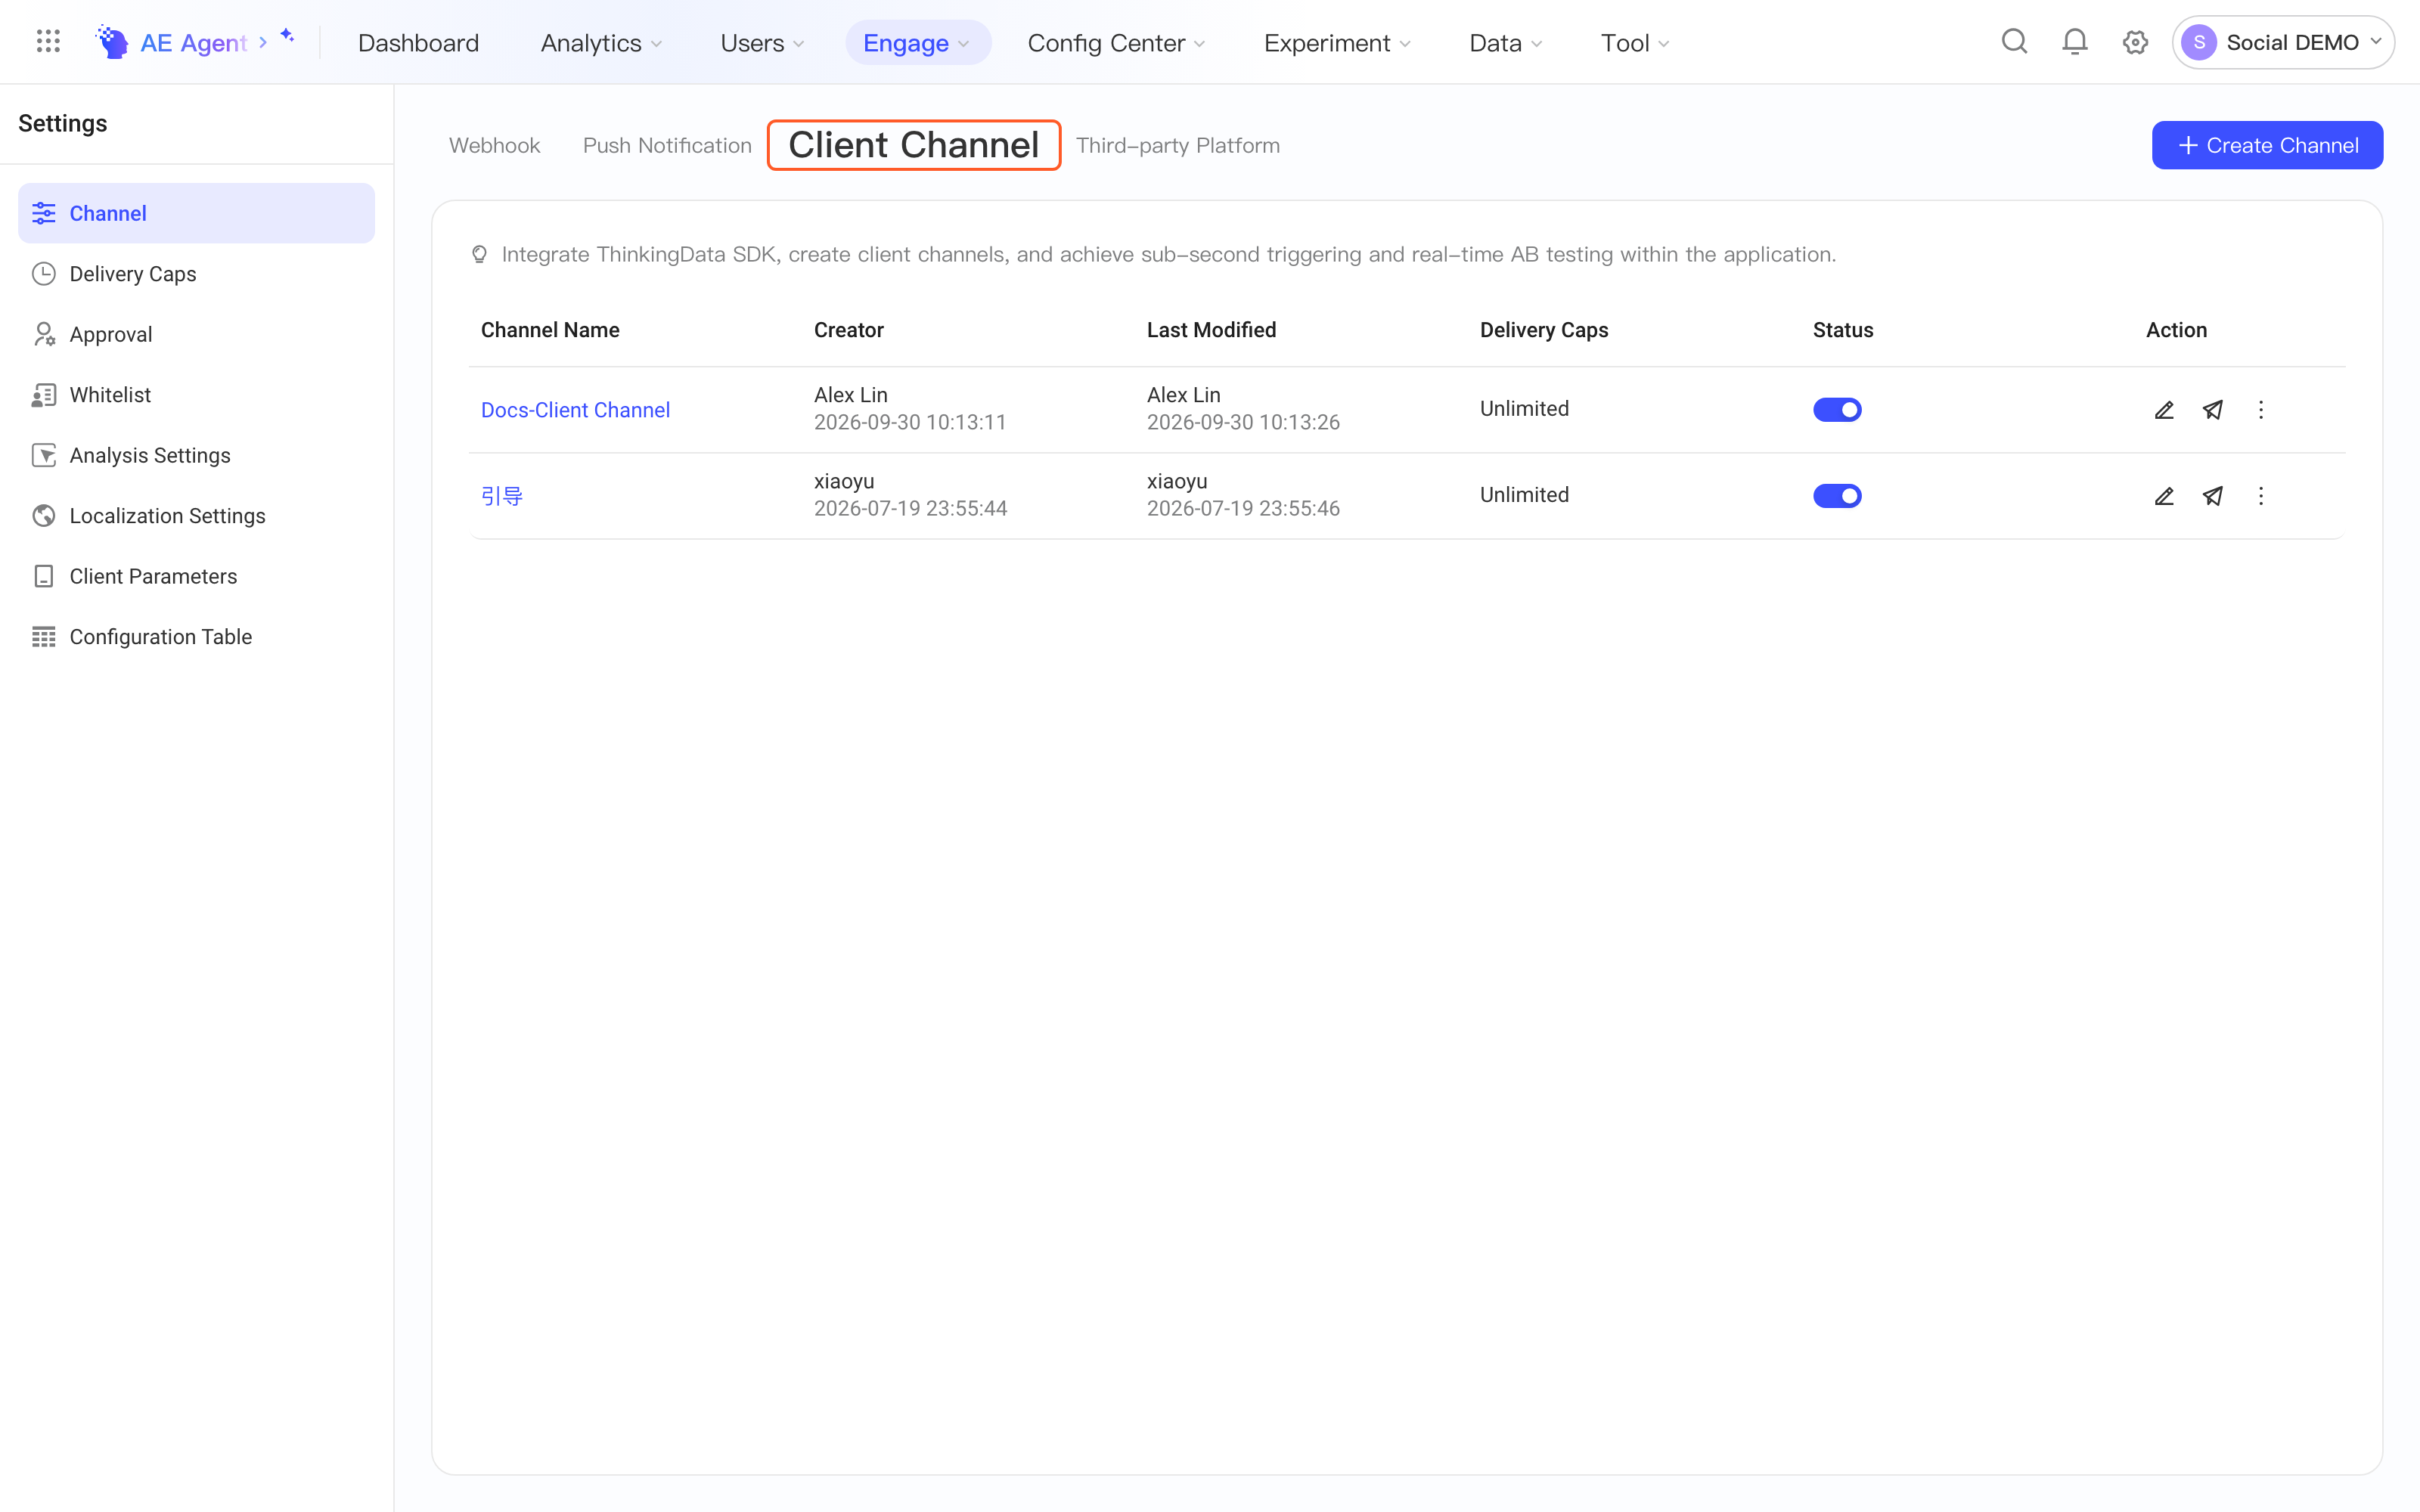Edit the 引导 channel with pencil icon

pyautogui.click(x=2164, y=496)
